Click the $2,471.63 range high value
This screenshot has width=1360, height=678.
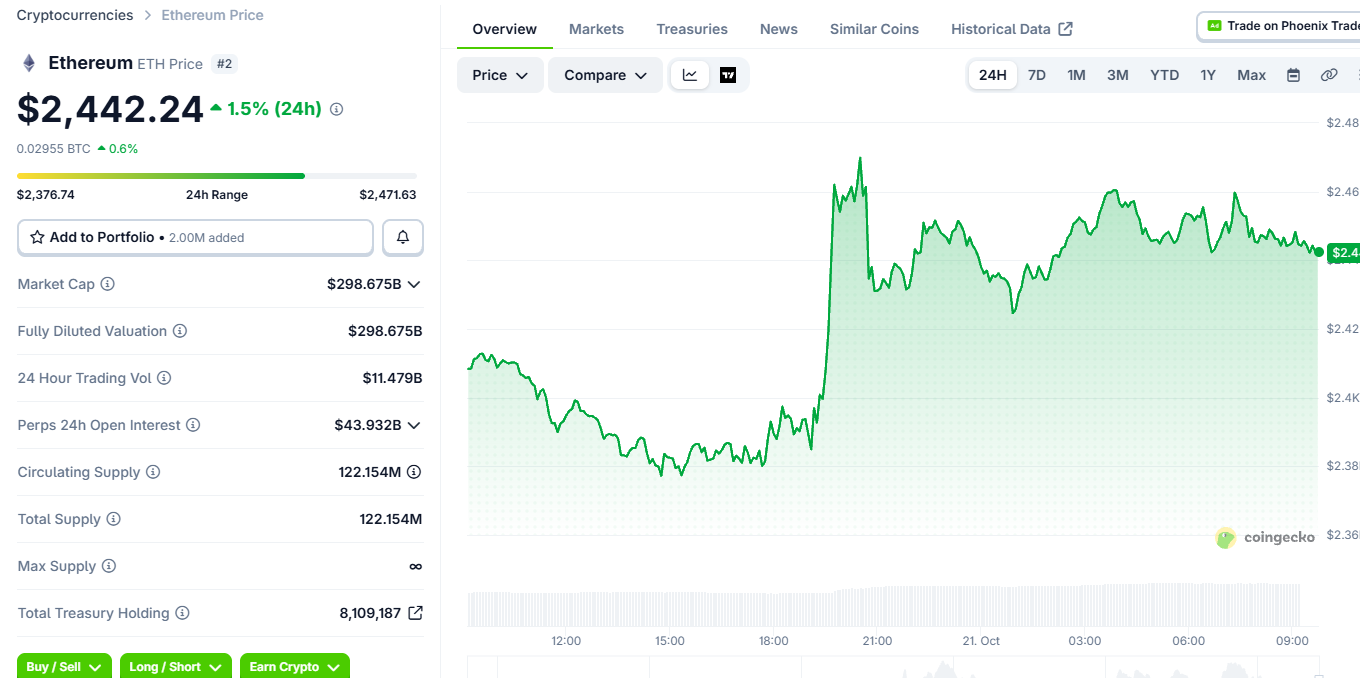tap(388, 195)
